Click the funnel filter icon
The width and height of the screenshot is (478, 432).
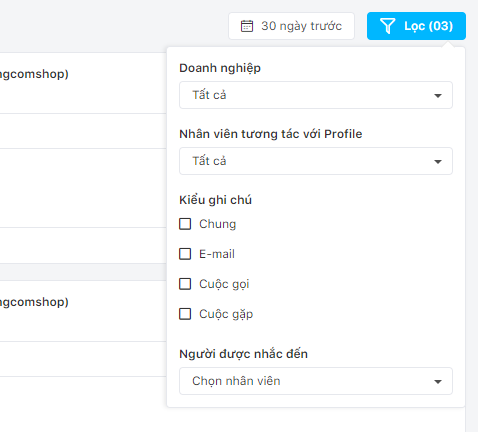pos(387,26)
